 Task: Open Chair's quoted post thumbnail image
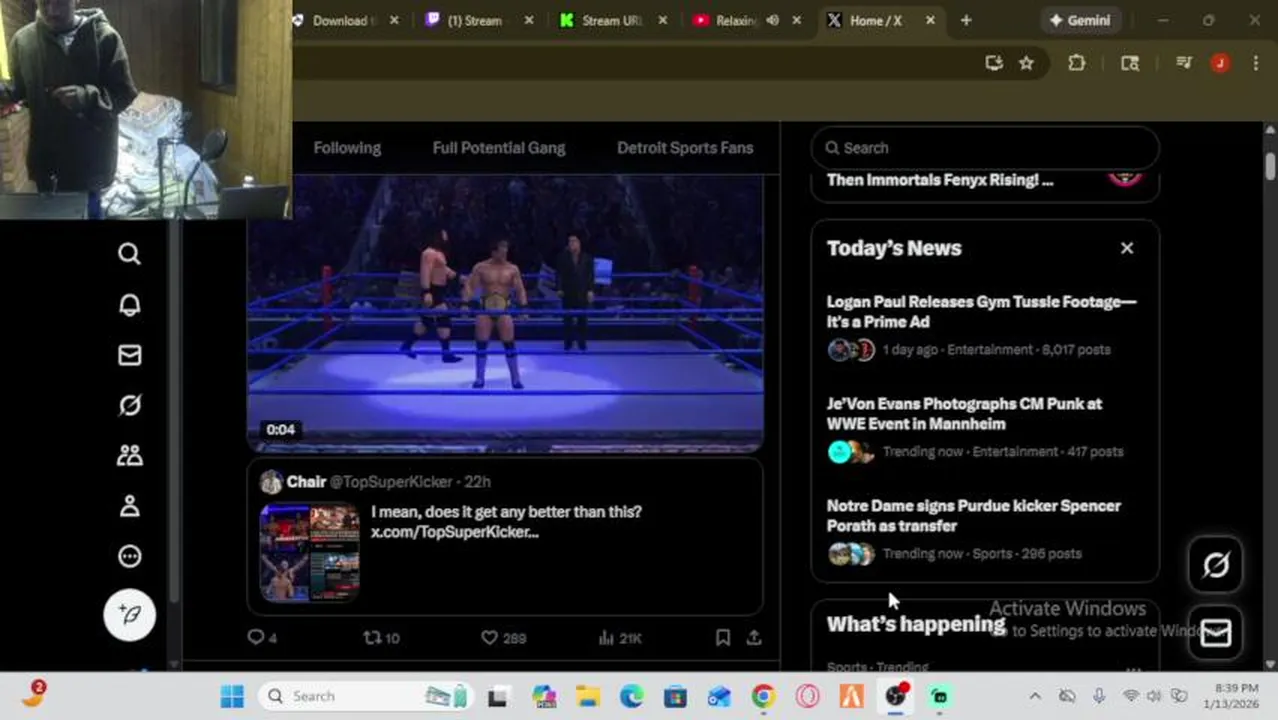coord(310,553)
